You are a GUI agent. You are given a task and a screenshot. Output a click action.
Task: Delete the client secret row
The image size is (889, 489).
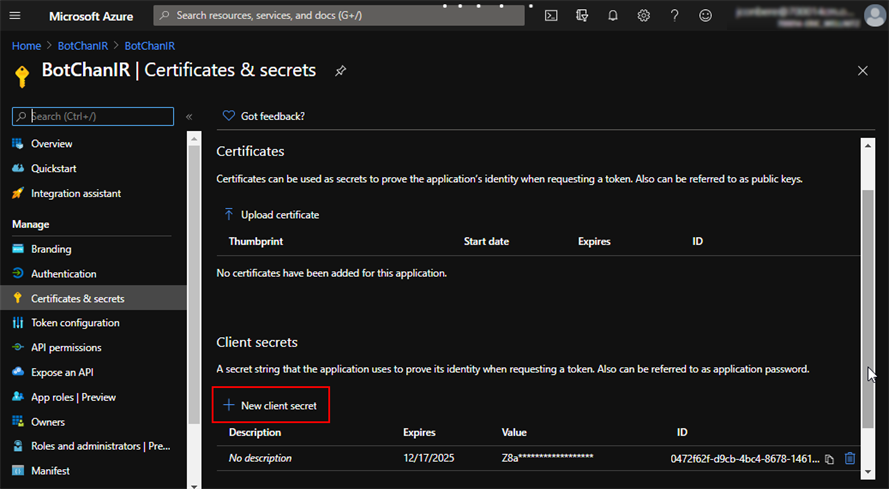pyautogui.click(x=849, y=458)
